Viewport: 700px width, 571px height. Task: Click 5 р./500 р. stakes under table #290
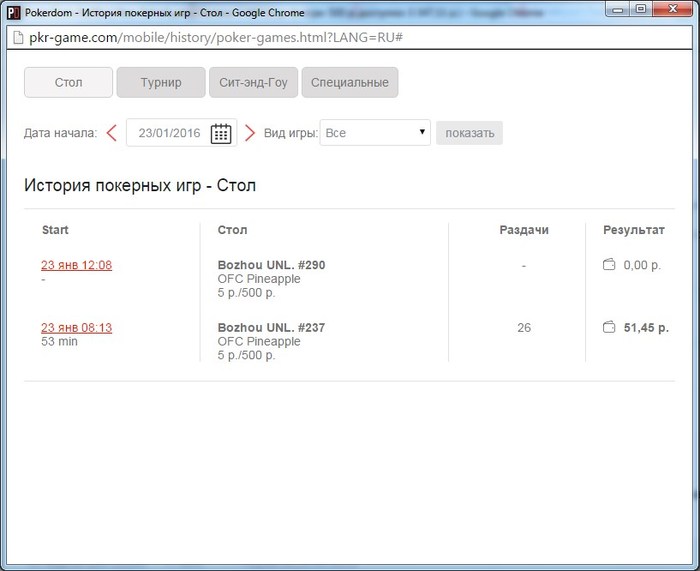tap(246, 293)
